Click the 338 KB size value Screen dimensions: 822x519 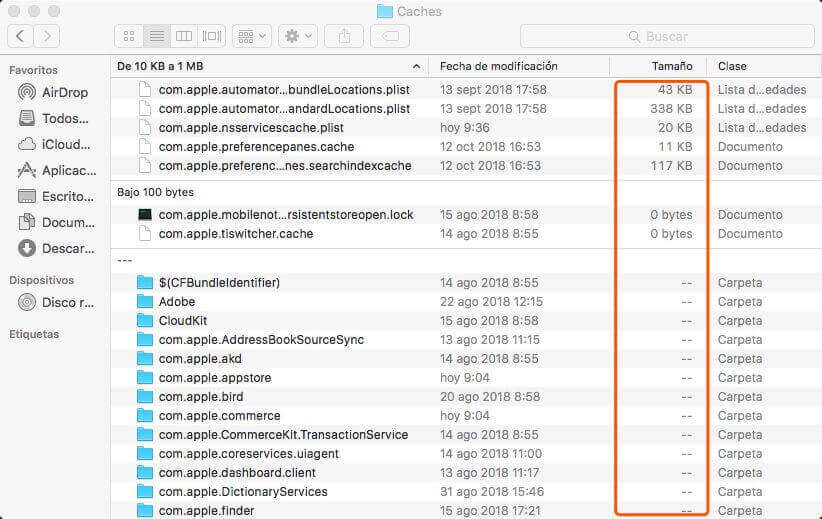[671, 109]
